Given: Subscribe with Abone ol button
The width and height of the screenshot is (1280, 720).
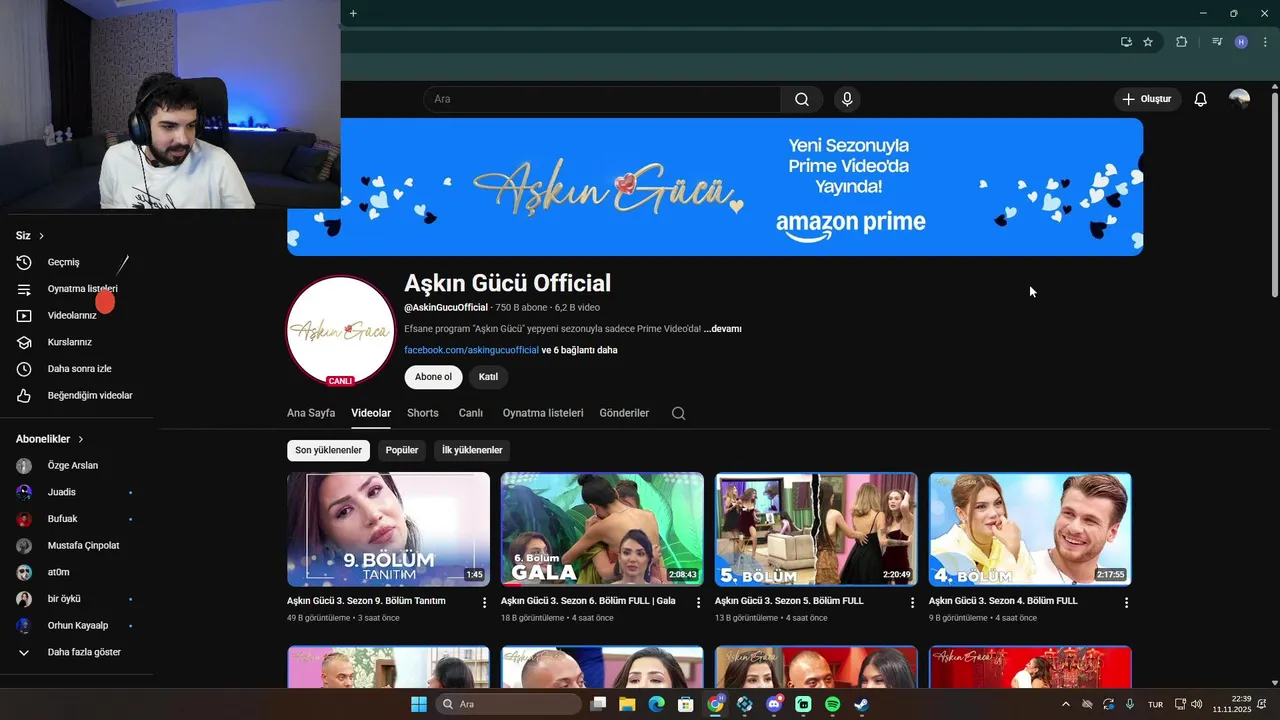Looking at the screenshot, I should [433, 377].
